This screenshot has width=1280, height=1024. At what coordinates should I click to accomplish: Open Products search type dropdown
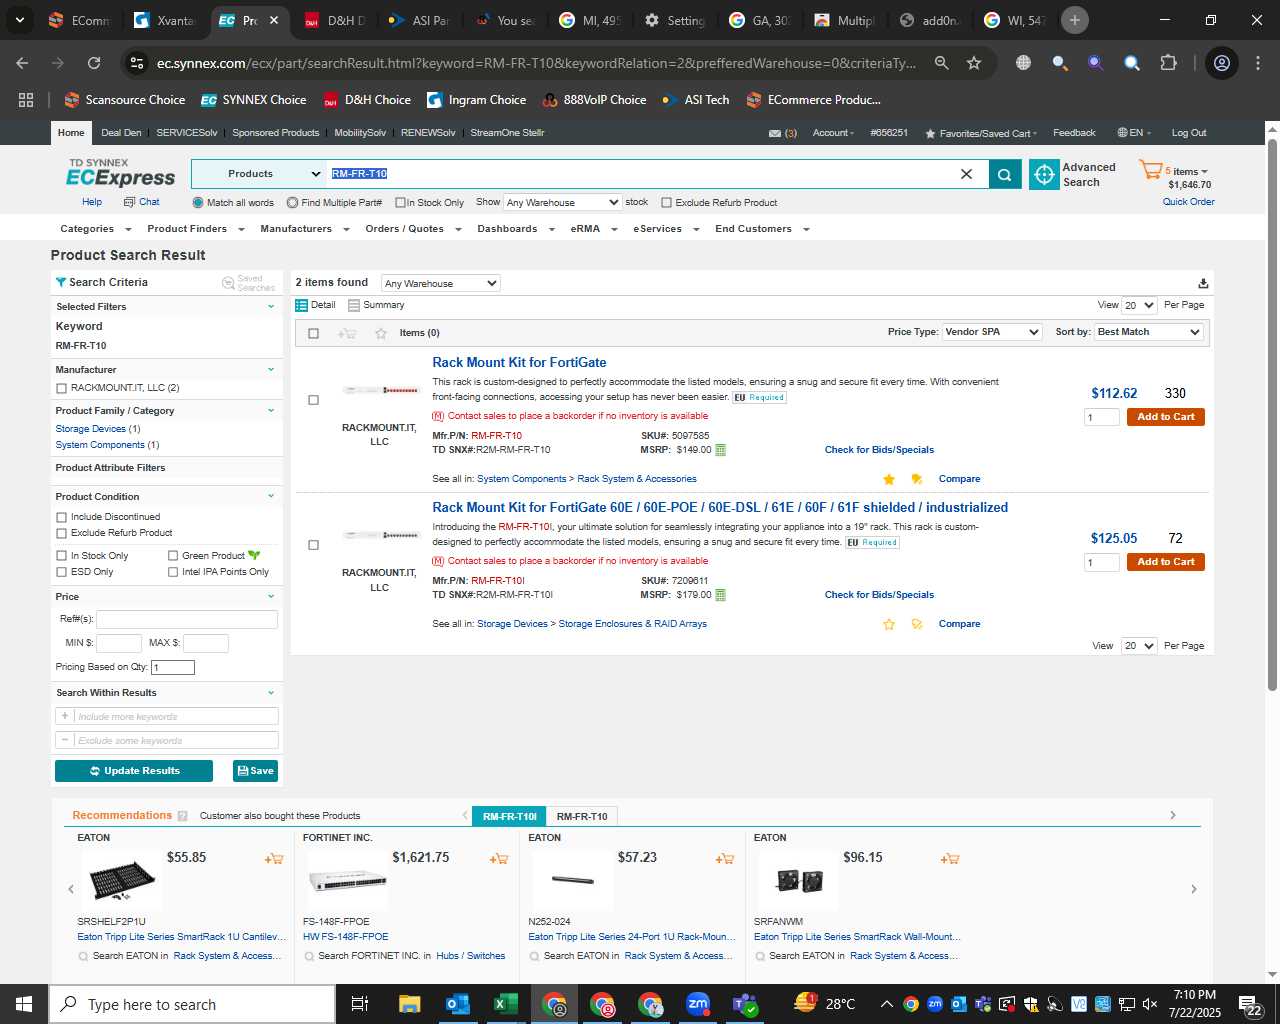point(258,174)
